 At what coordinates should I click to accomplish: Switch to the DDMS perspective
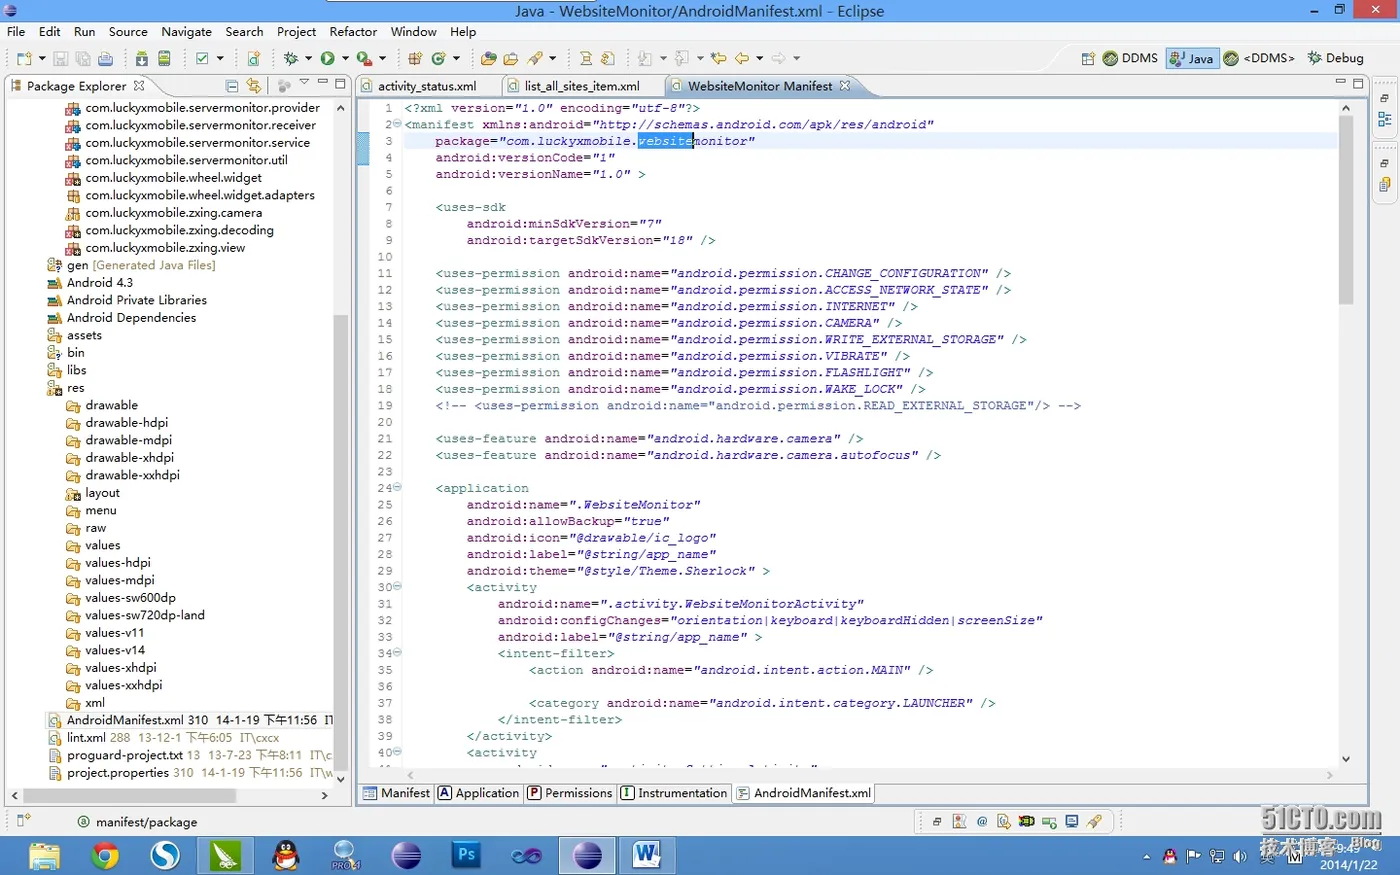(1130, 58)
